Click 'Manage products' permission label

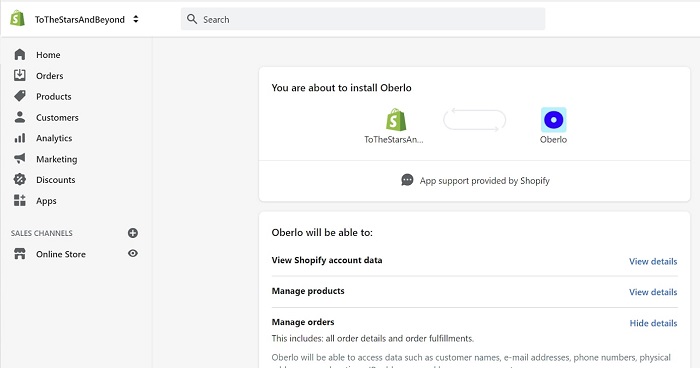(x=308, y=291)
